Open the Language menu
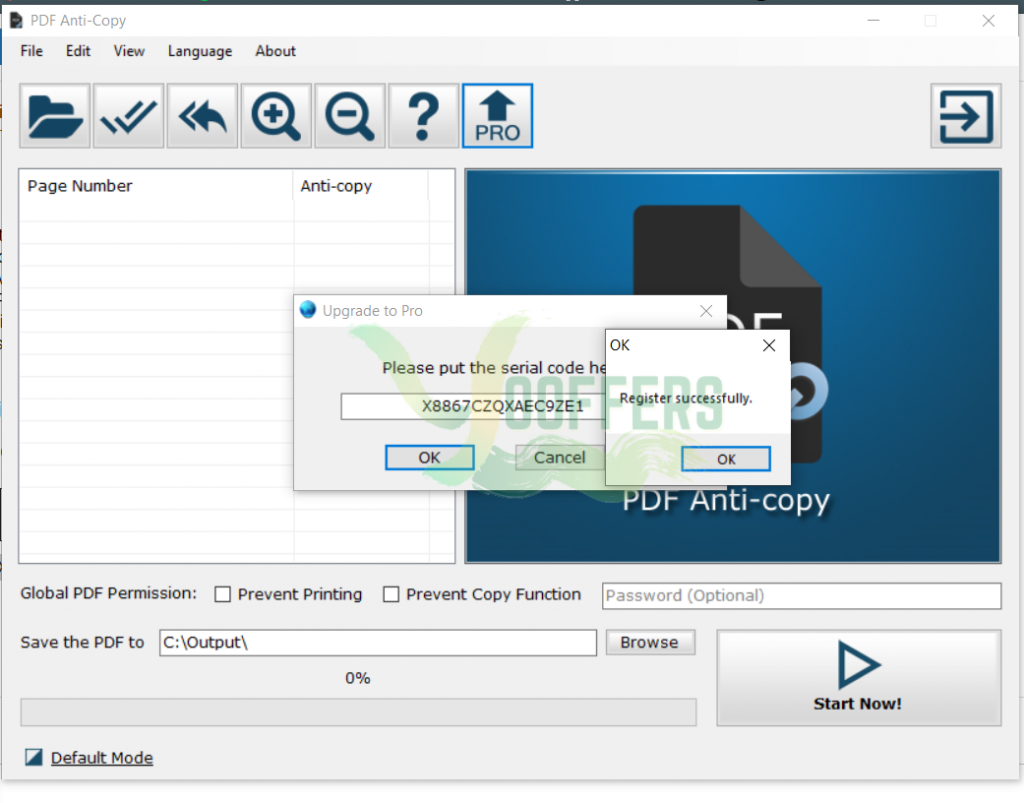The height and width of the screenshot is (803, 1024). click(200, 51)
